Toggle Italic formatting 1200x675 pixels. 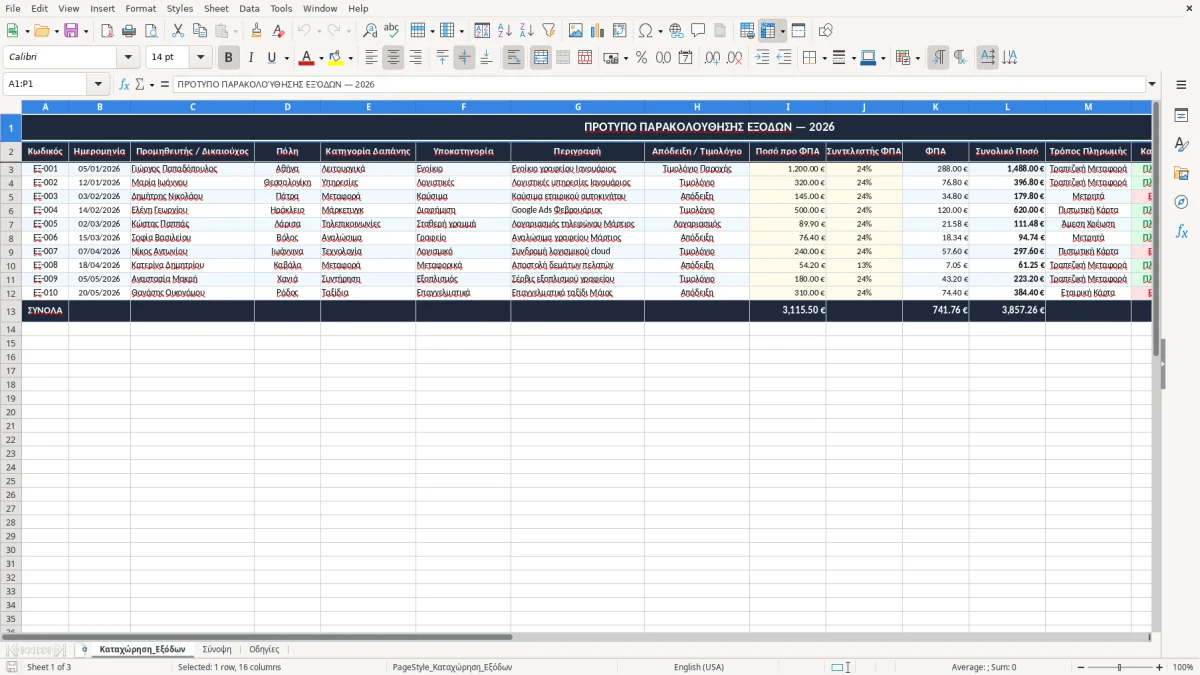(x=251, y=58)
